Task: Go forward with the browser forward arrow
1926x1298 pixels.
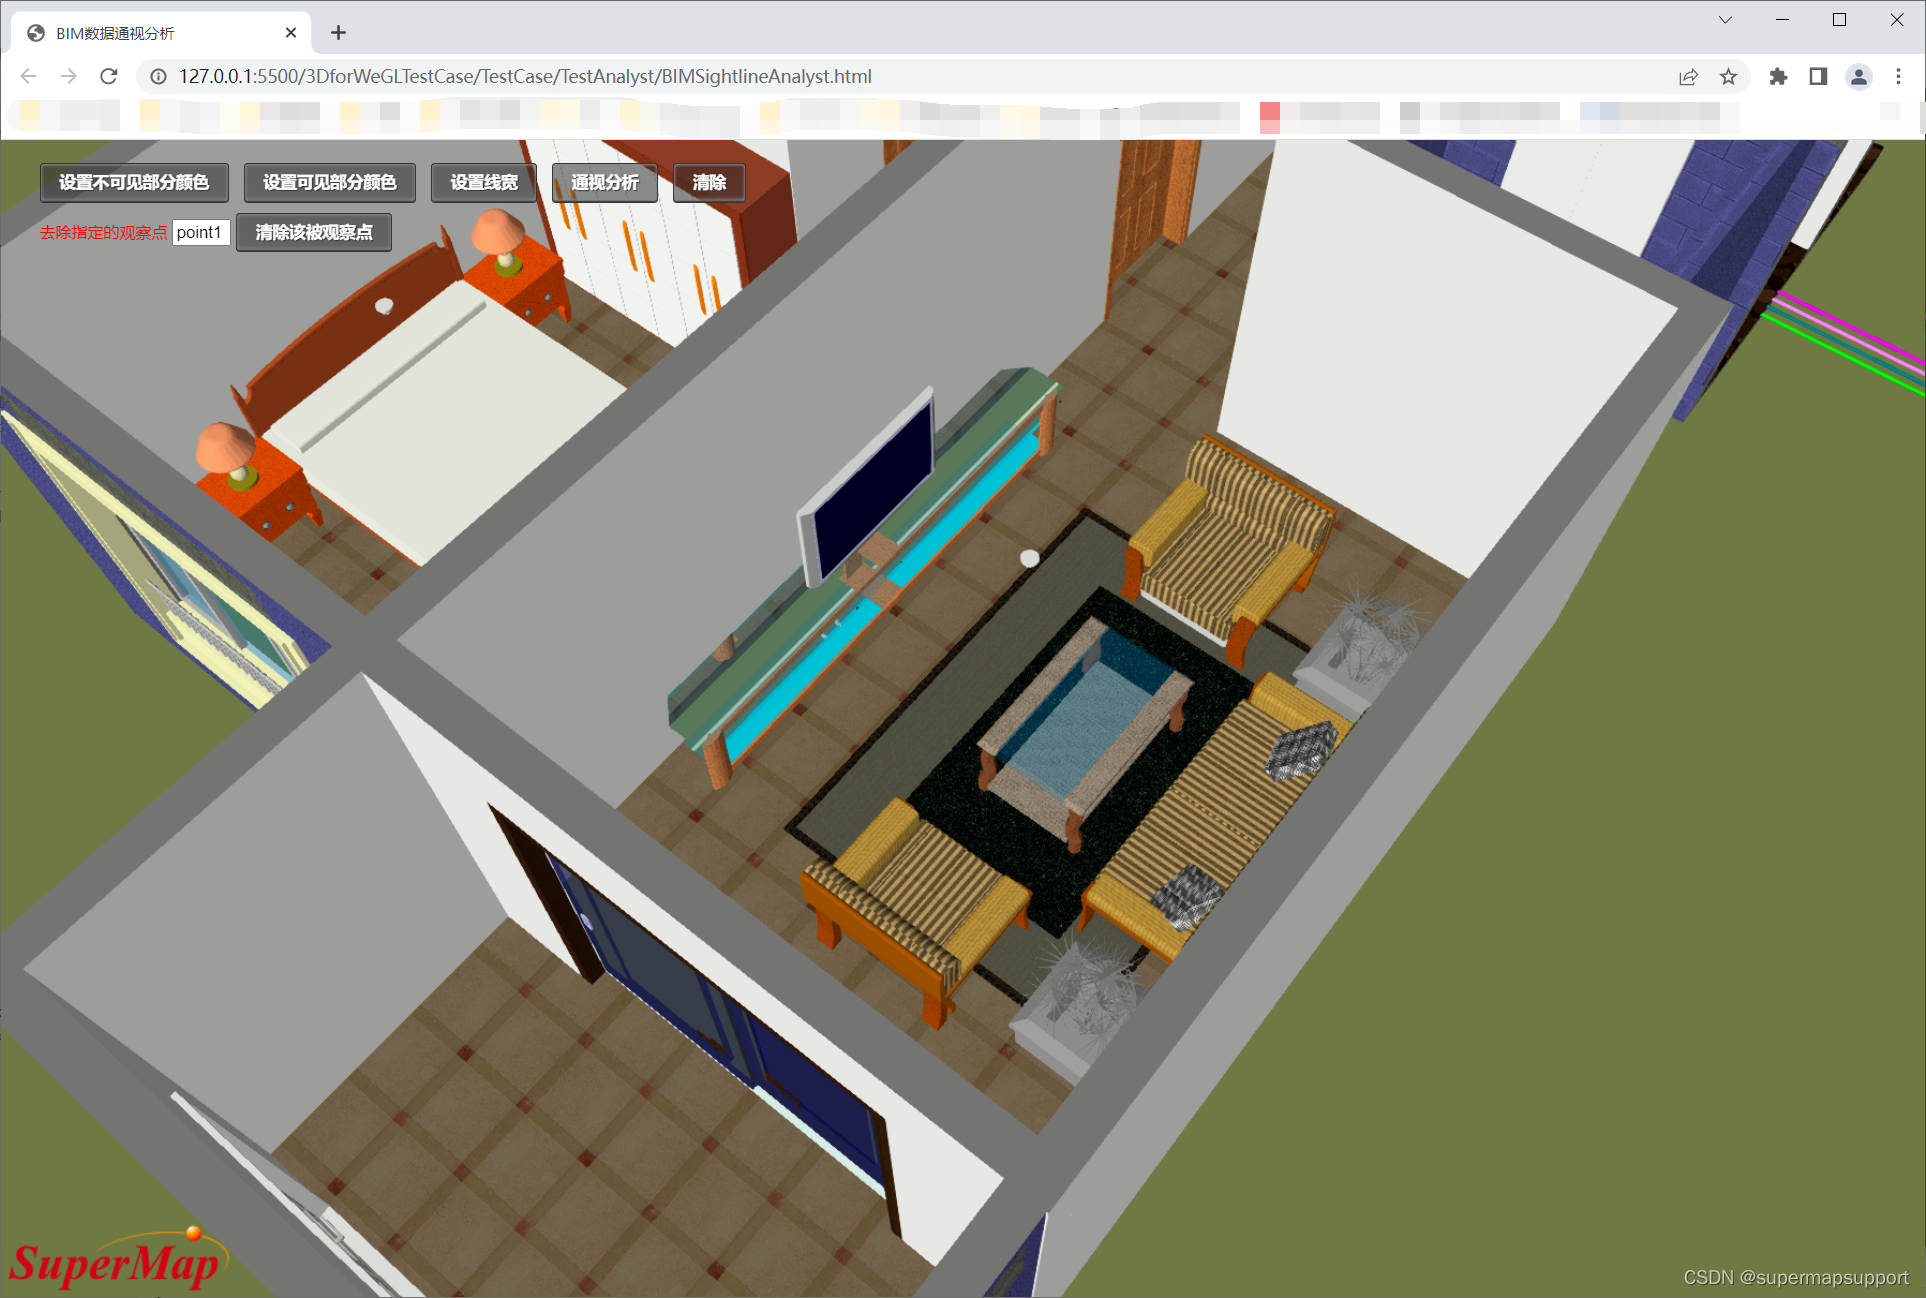Action: point(68,77)
